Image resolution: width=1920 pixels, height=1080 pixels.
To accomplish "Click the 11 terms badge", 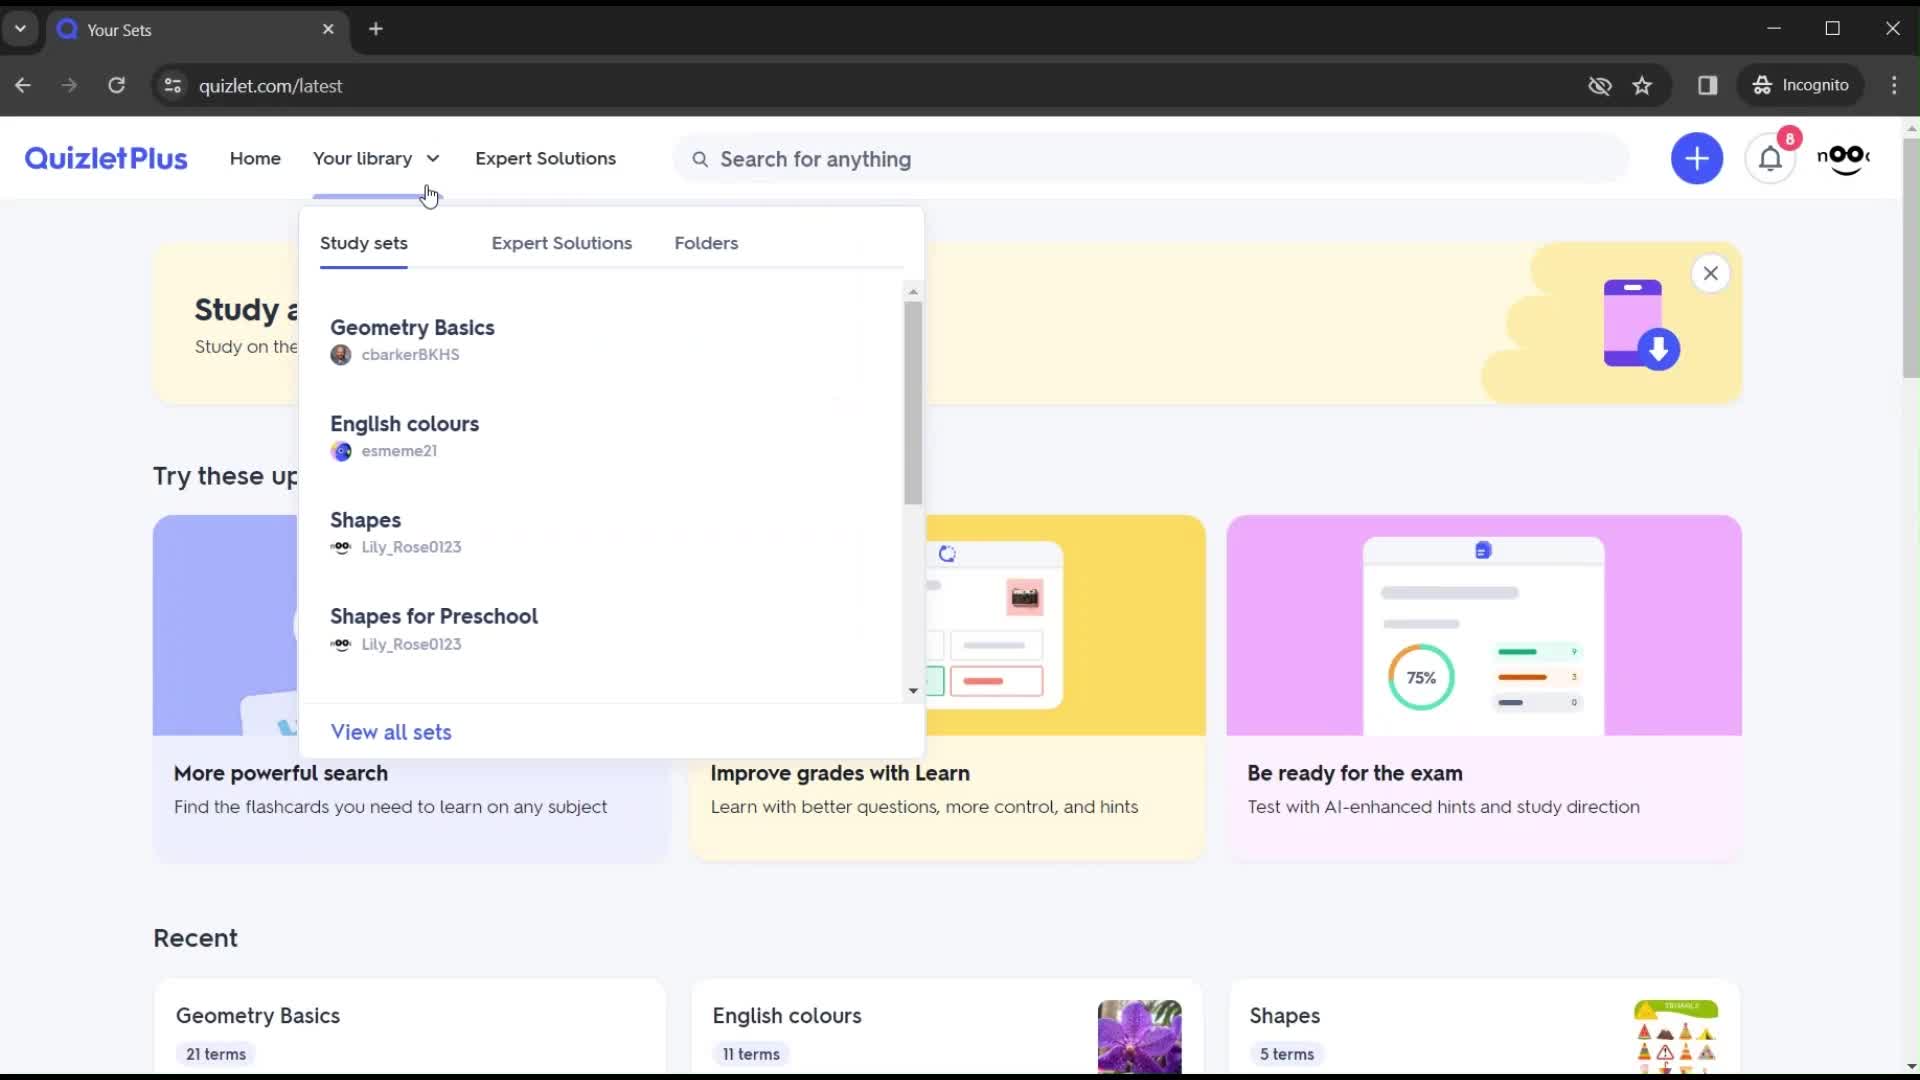I will (x=751, y=1054).
